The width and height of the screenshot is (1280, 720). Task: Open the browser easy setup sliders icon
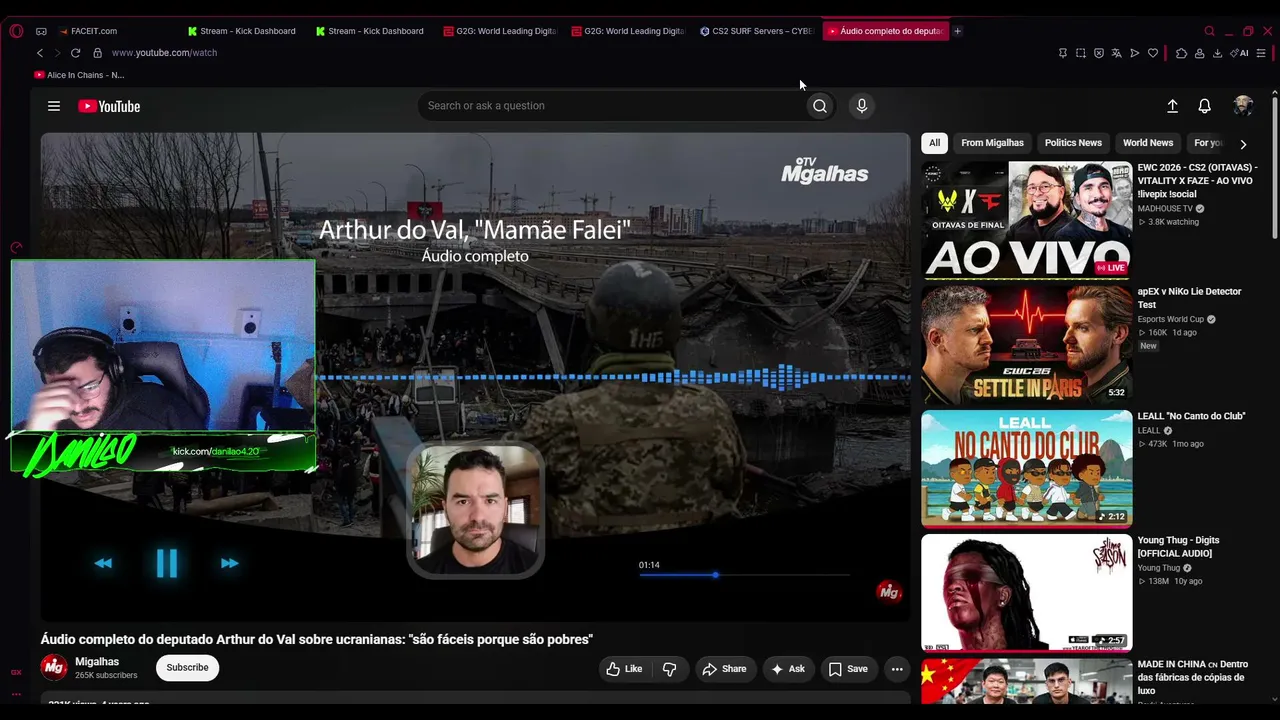pos(1261,53)
